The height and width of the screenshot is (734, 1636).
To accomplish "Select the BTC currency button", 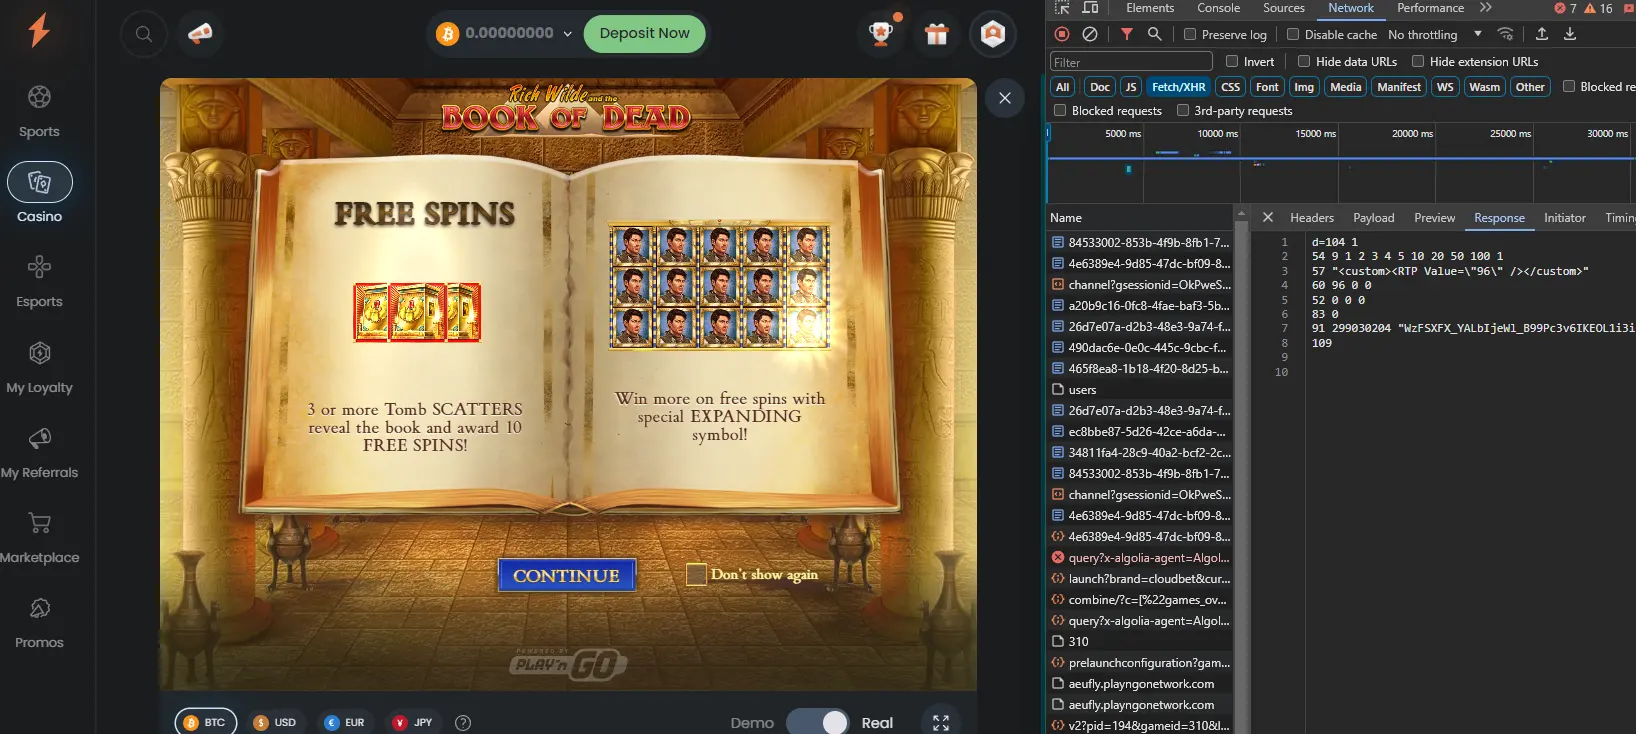I will point(206,722).
